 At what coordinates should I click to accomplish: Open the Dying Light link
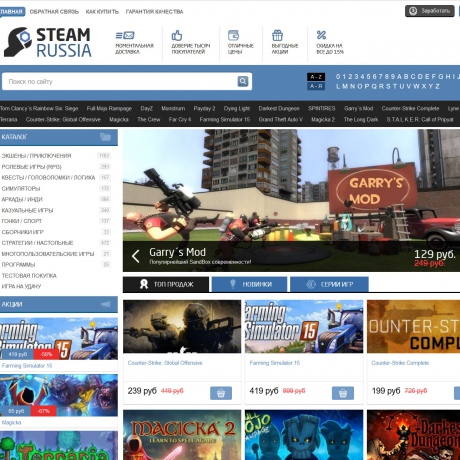(237, 108)
